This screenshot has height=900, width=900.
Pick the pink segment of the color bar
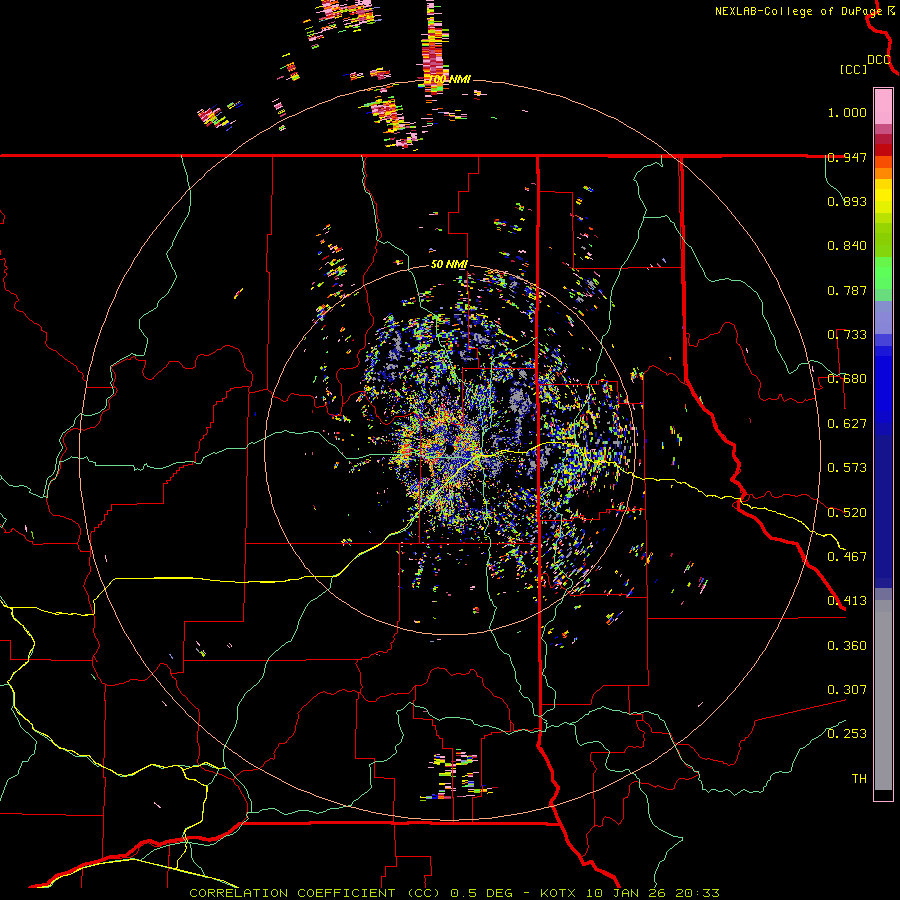(x=883, y=107)
